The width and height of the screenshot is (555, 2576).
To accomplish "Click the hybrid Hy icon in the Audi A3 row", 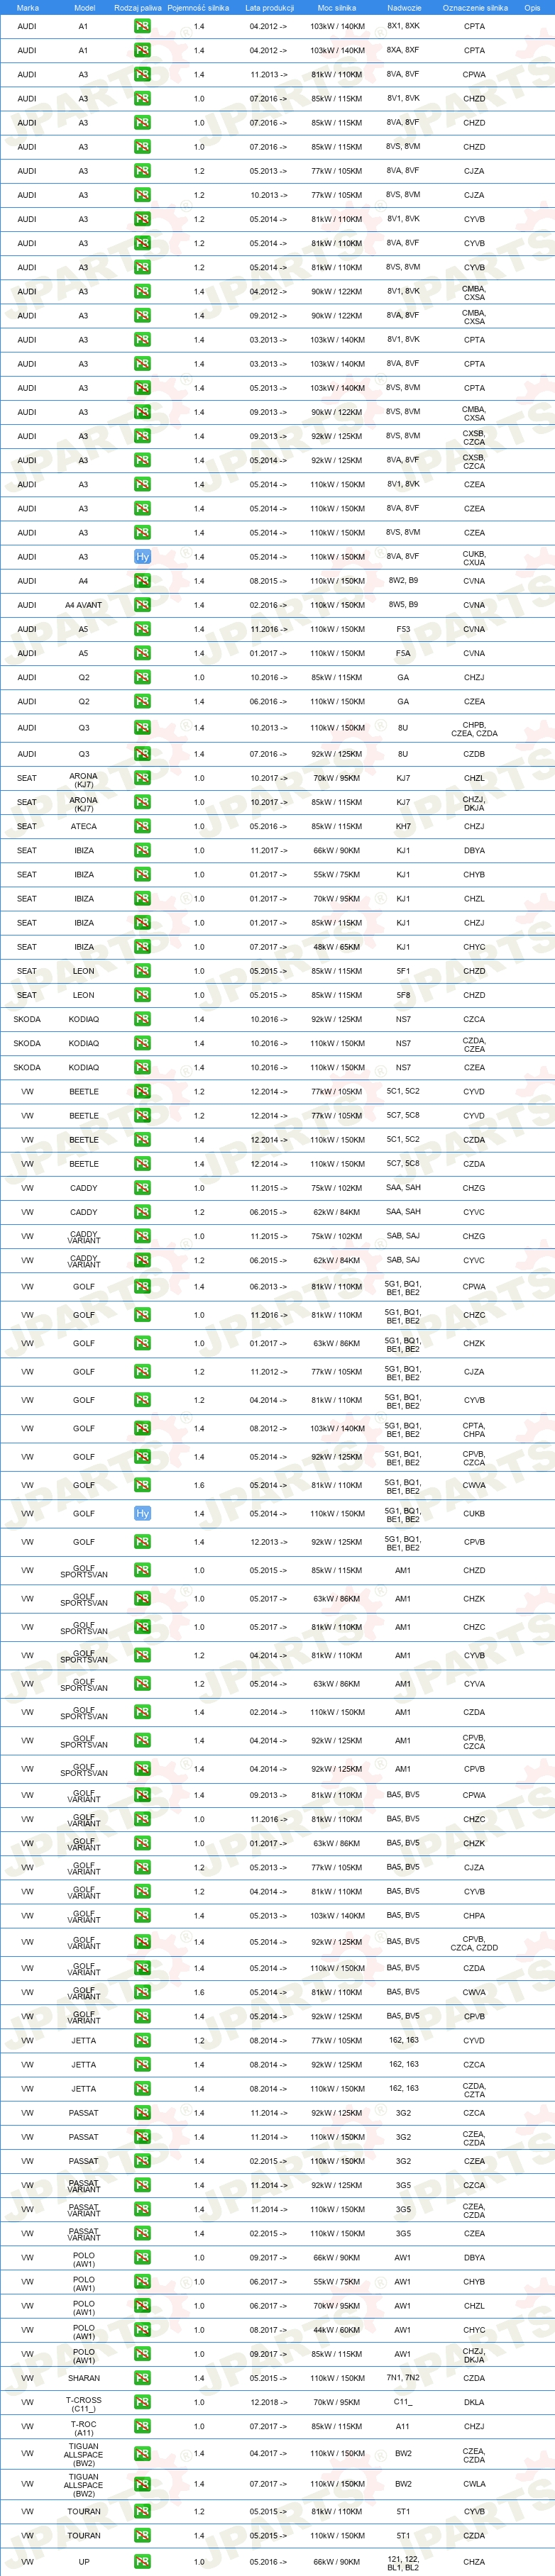I will [x=143, y=557].
